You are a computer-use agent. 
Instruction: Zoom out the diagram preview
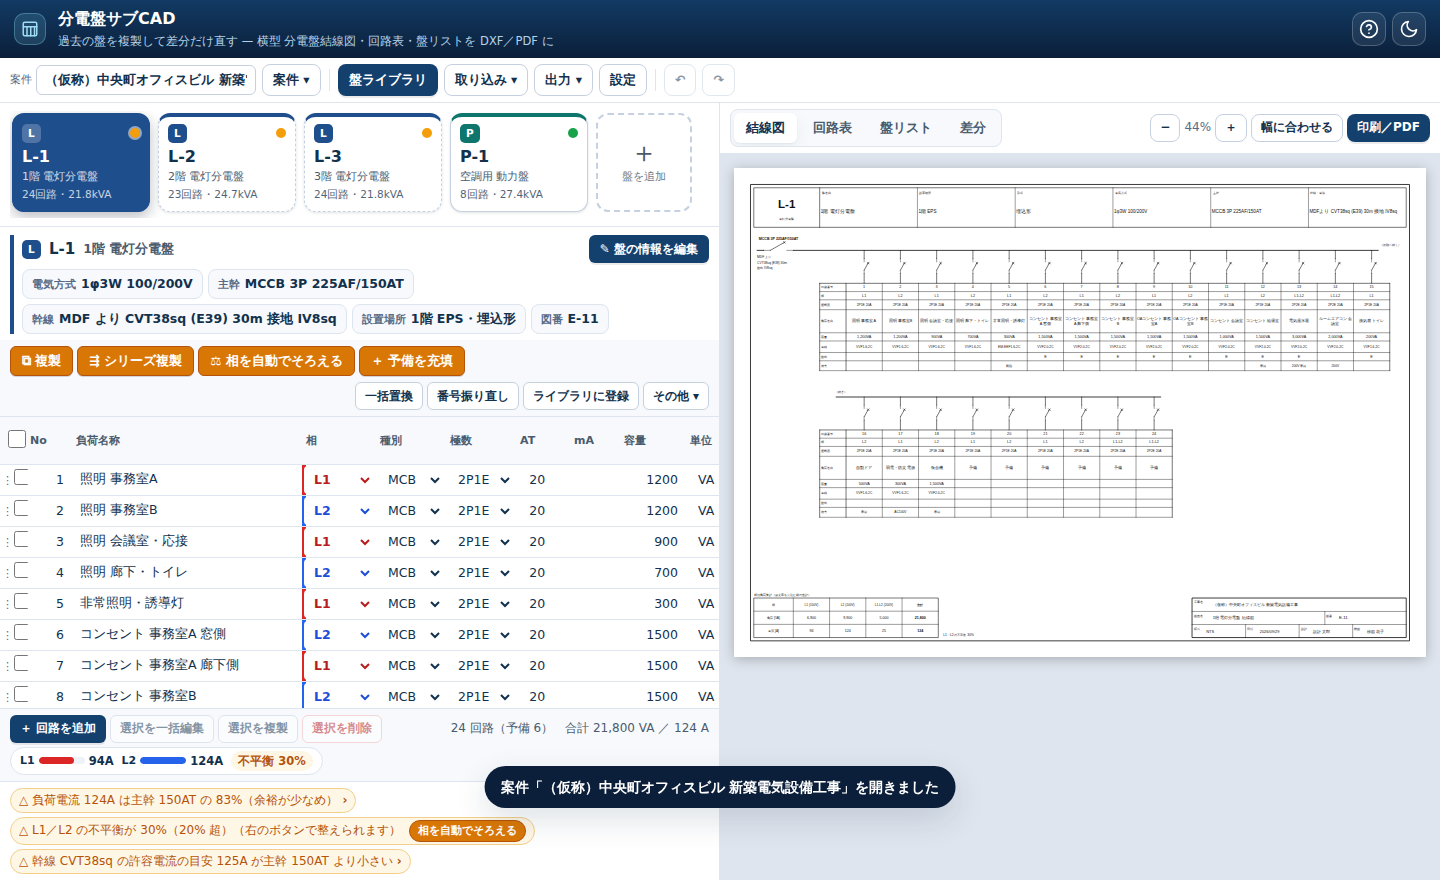(x=1165, y=128)
